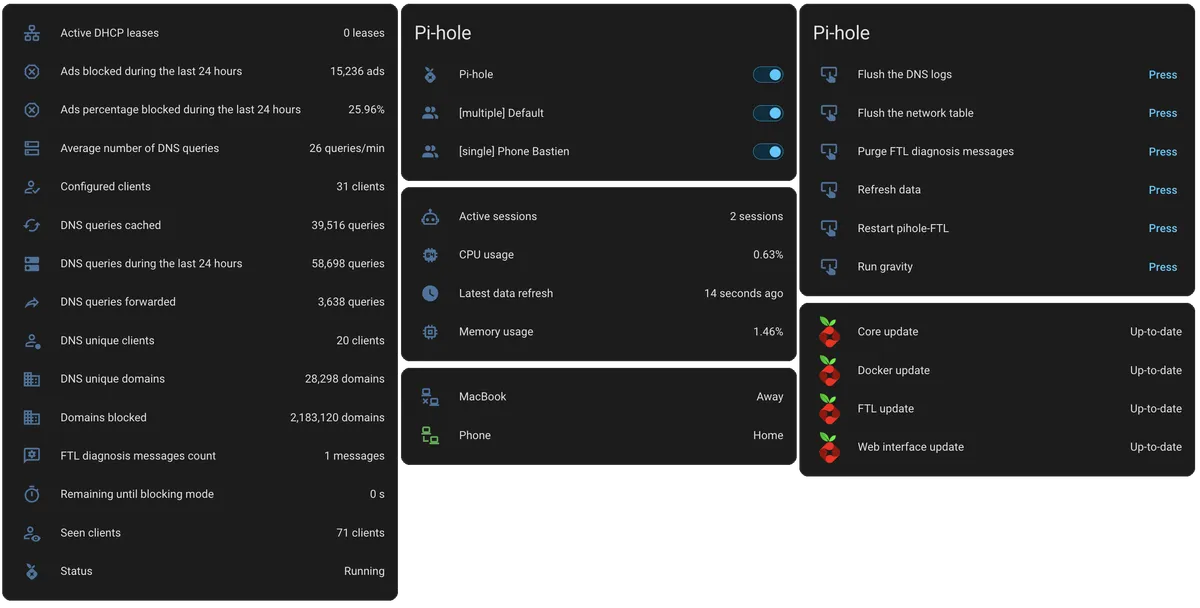Click the 2 sessions value
Image resolution: width=1200 pixels, height=608 pixels.
756,217
